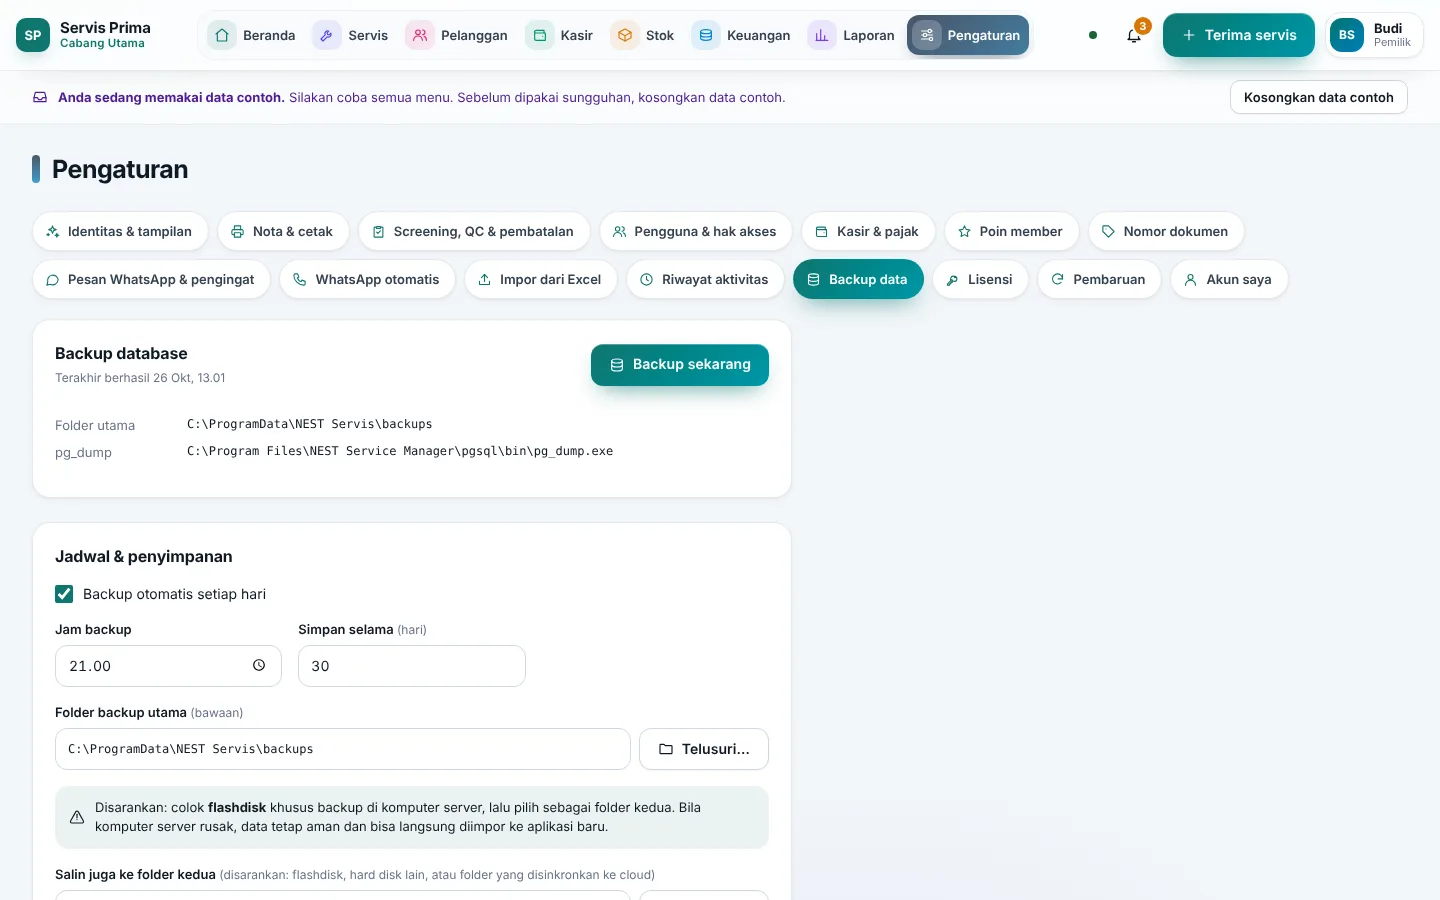
Task: Start a backup with Backup sekarang
Action: tap(680, 365)
